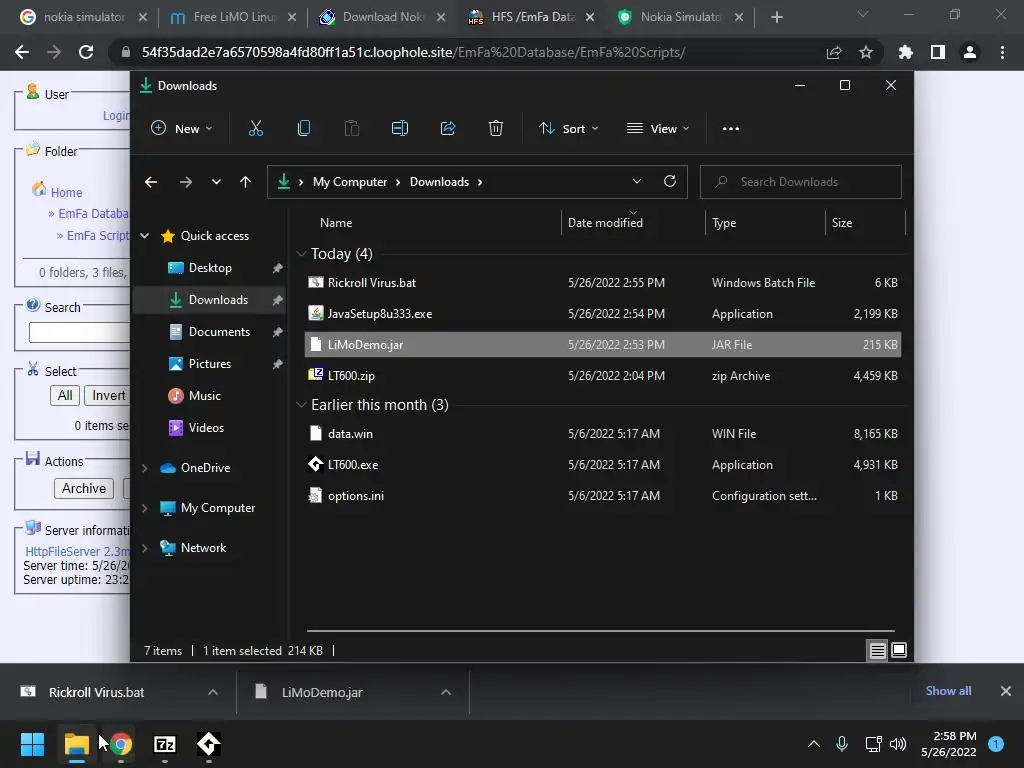Viewport: 1024px width, 768px height.
Task: Click Show all downloads link
Action: coord(948,691)
